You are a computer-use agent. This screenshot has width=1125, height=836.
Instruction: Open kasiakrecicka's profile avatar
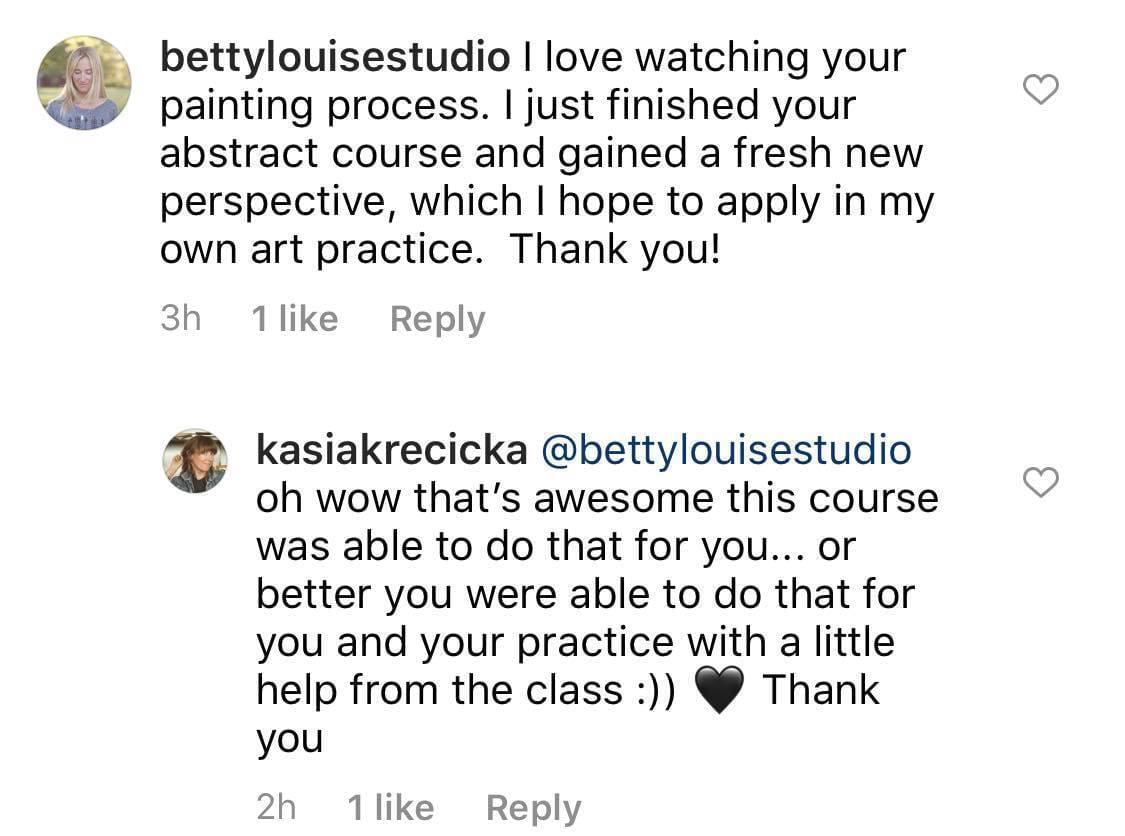click(x=196, y=461)
